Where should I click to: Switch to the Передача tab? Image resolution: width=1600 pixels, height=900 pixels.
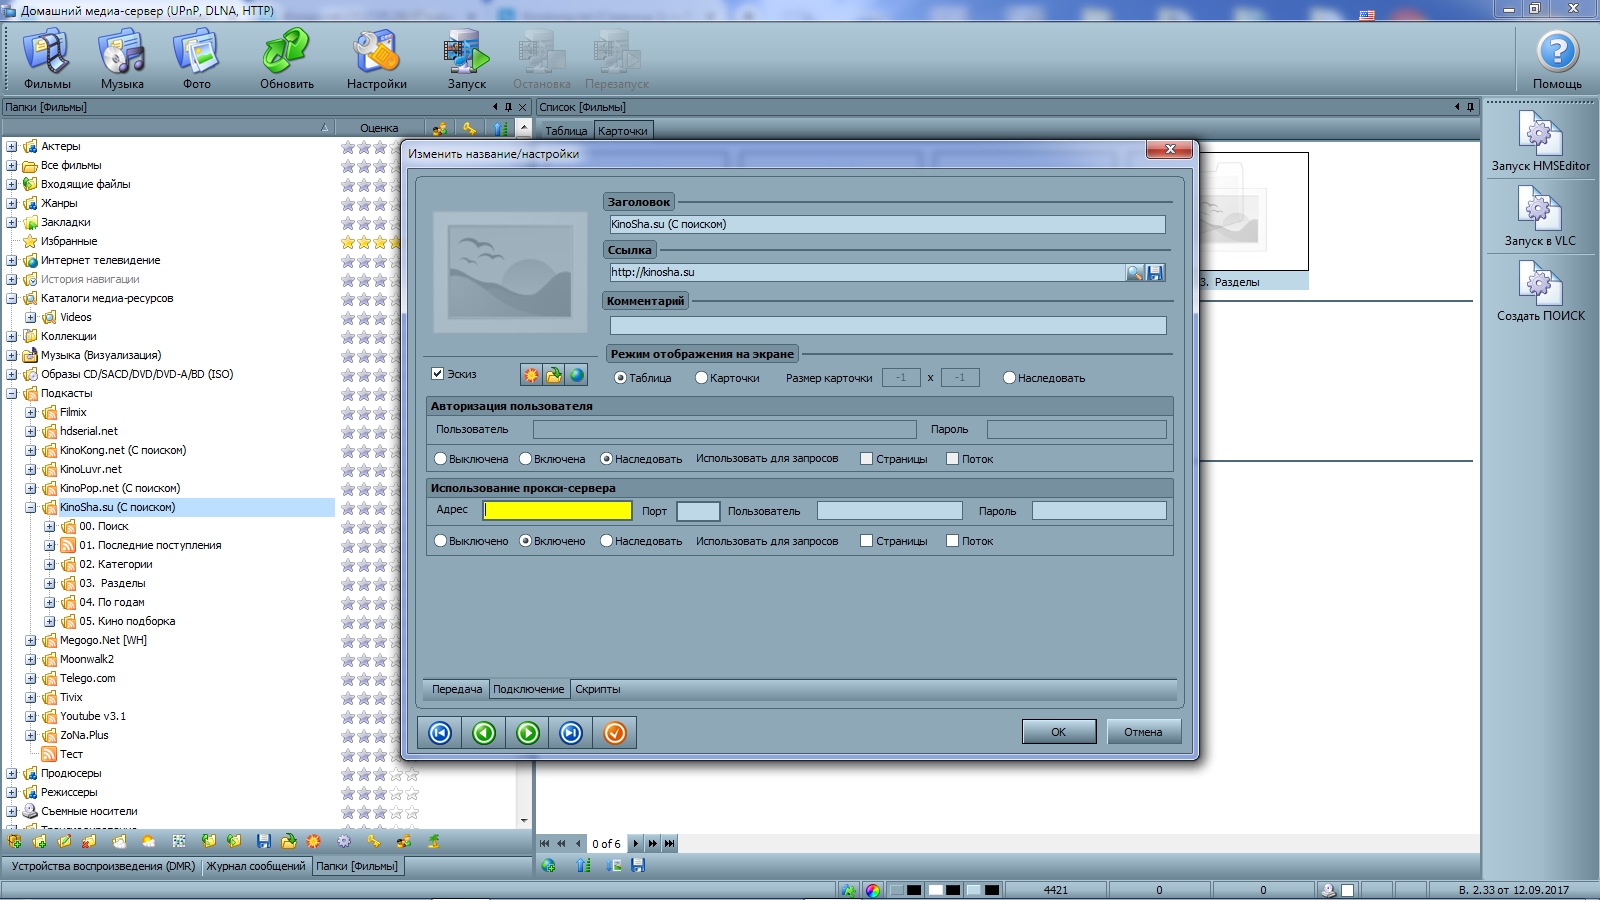click(457, 689)
